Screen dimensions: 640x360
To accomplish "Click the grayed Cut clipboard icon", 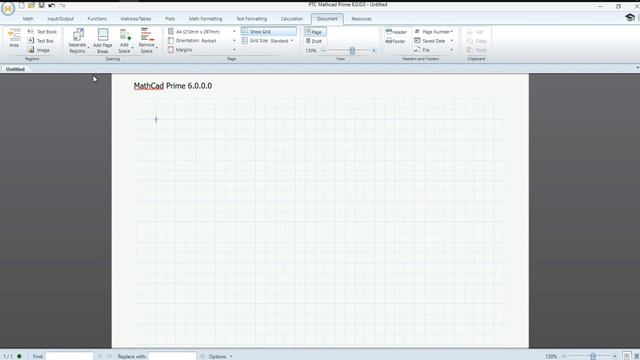I will pos(470,31).
